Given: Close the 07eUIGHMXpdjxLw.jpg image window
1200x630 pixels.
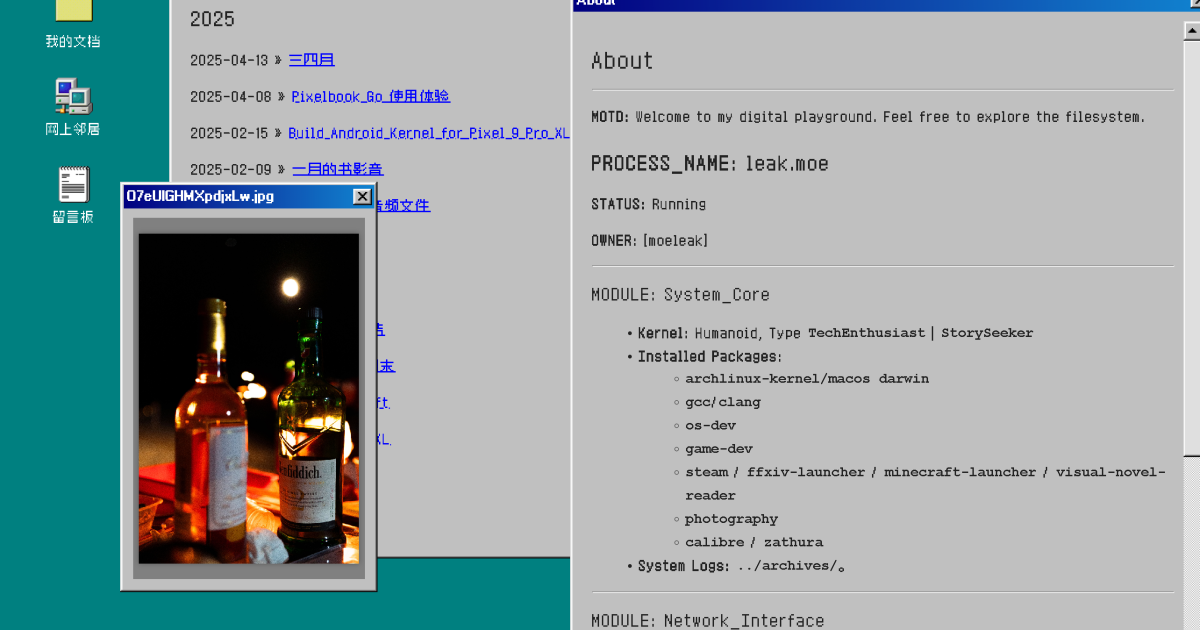Looking at the screenshot, I should click(x=361, y=196).
